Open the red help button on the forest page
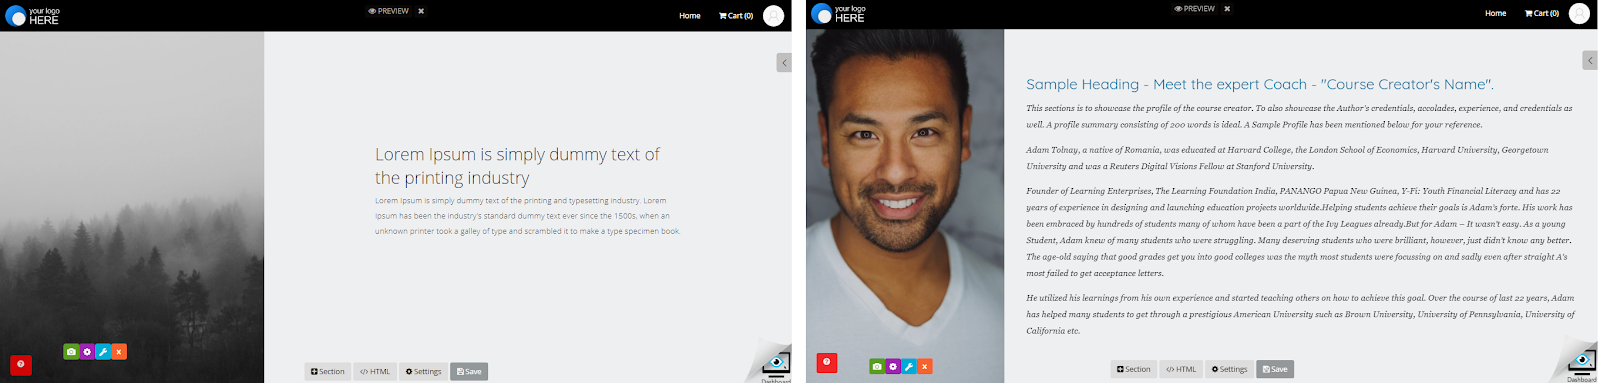 click(x=21, y=365)
